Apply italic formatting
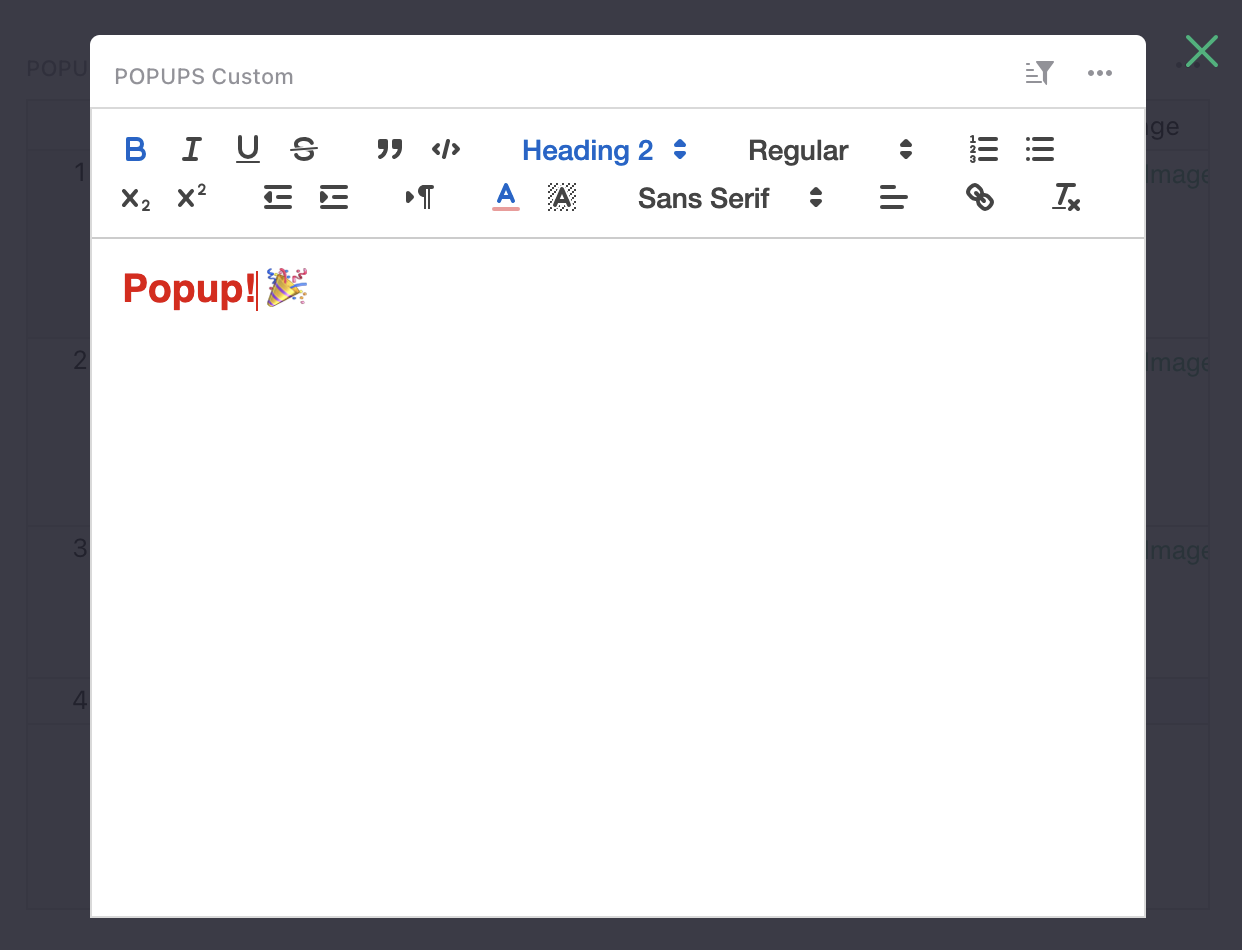The height and width of the screenshot is (950, 1242). pos(191,149)
